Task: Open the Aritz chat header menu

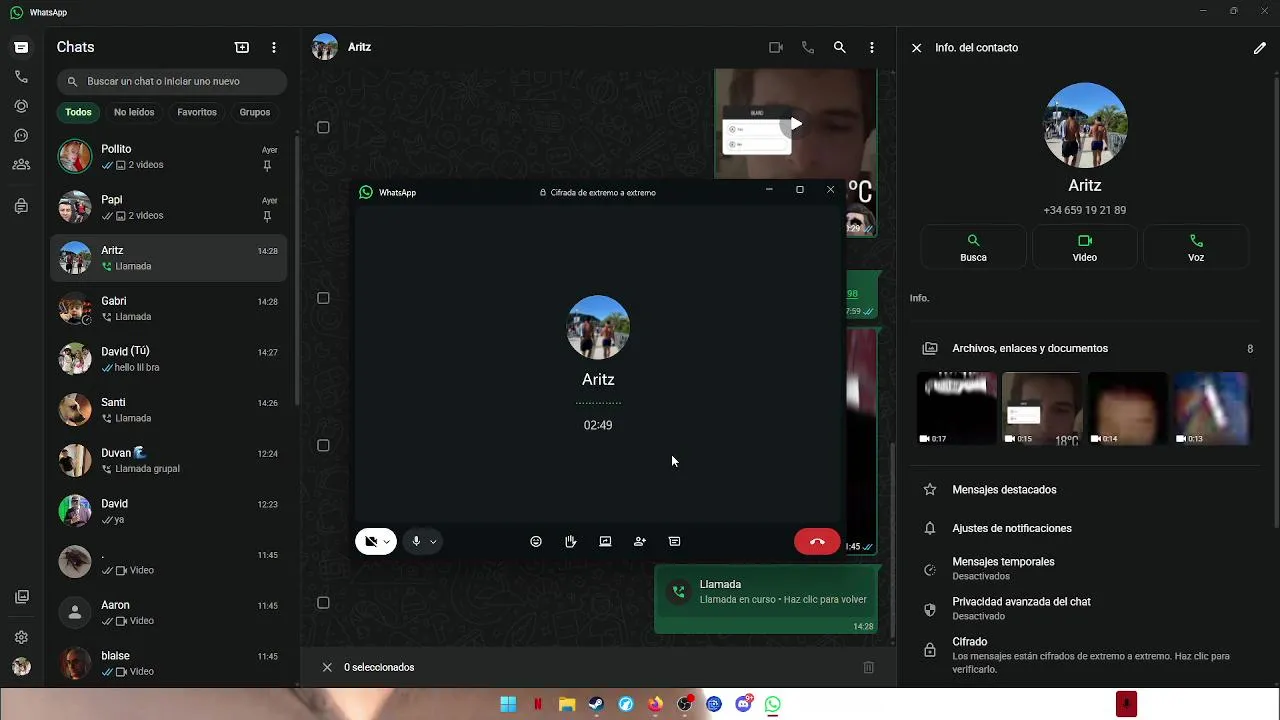Action: coord(872,47)
